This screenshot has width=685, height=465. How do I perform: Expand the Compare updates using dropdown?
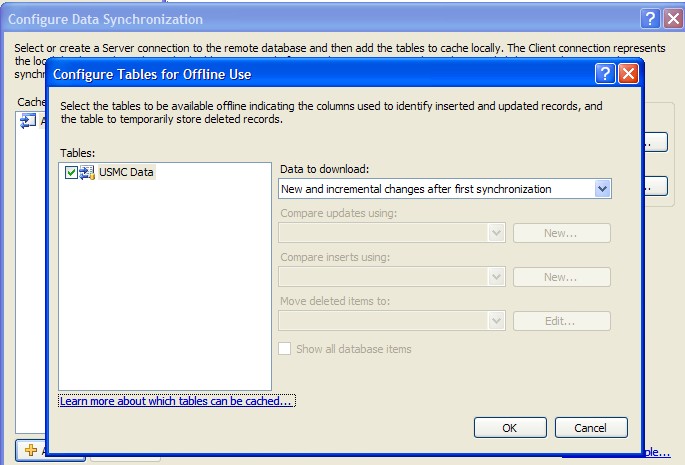pyautogui.click(x=497, y=233)
